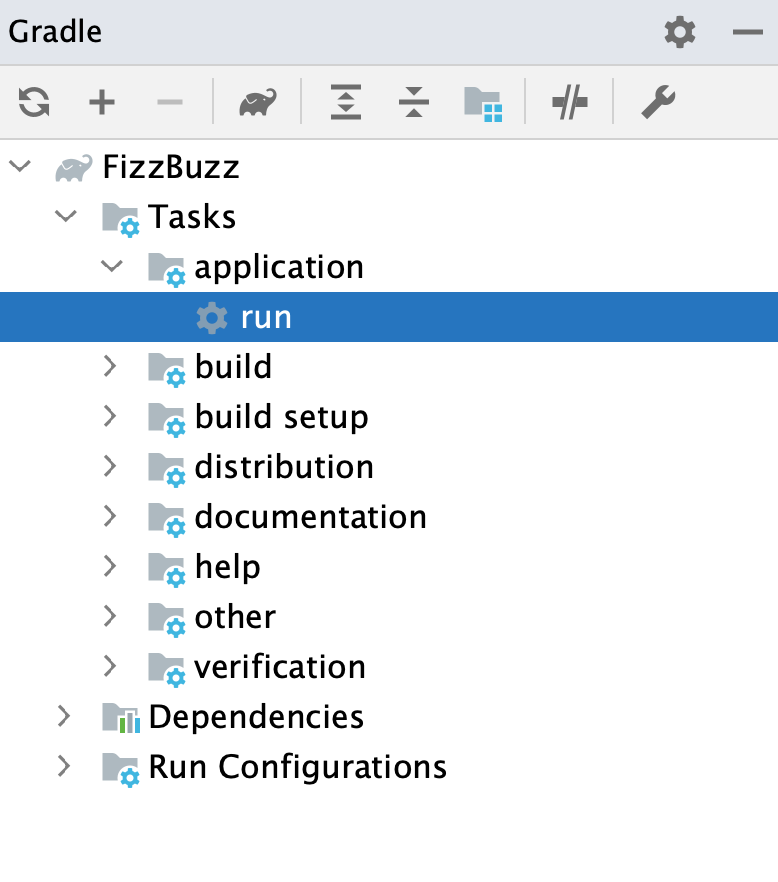Click the Tasks folder icon

(x=120, y=219)
